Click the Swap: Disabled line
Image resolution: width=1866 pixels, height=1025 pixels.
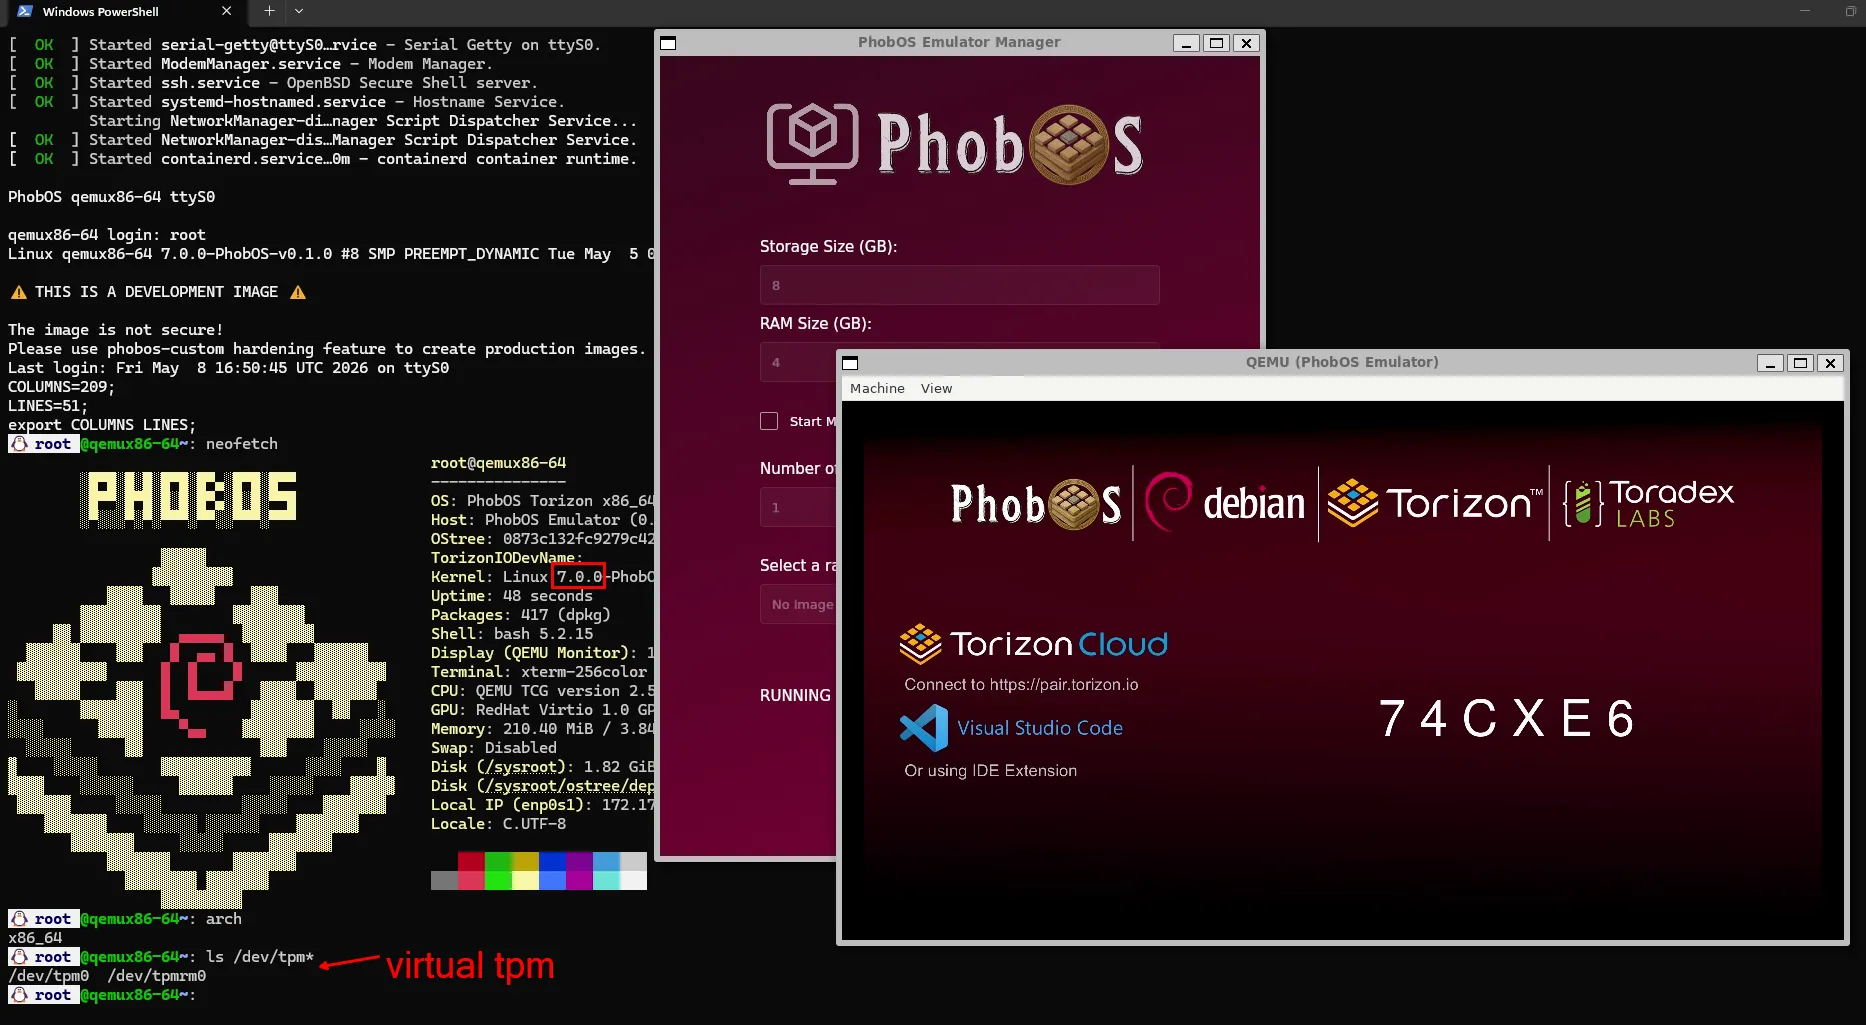pos(494,748)
